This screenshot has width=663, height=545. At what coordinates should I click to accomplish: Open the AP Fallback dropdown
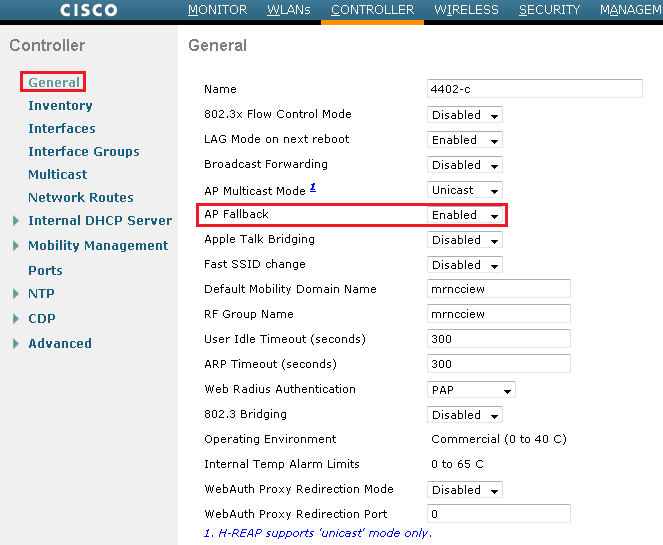tap(465, 215)
